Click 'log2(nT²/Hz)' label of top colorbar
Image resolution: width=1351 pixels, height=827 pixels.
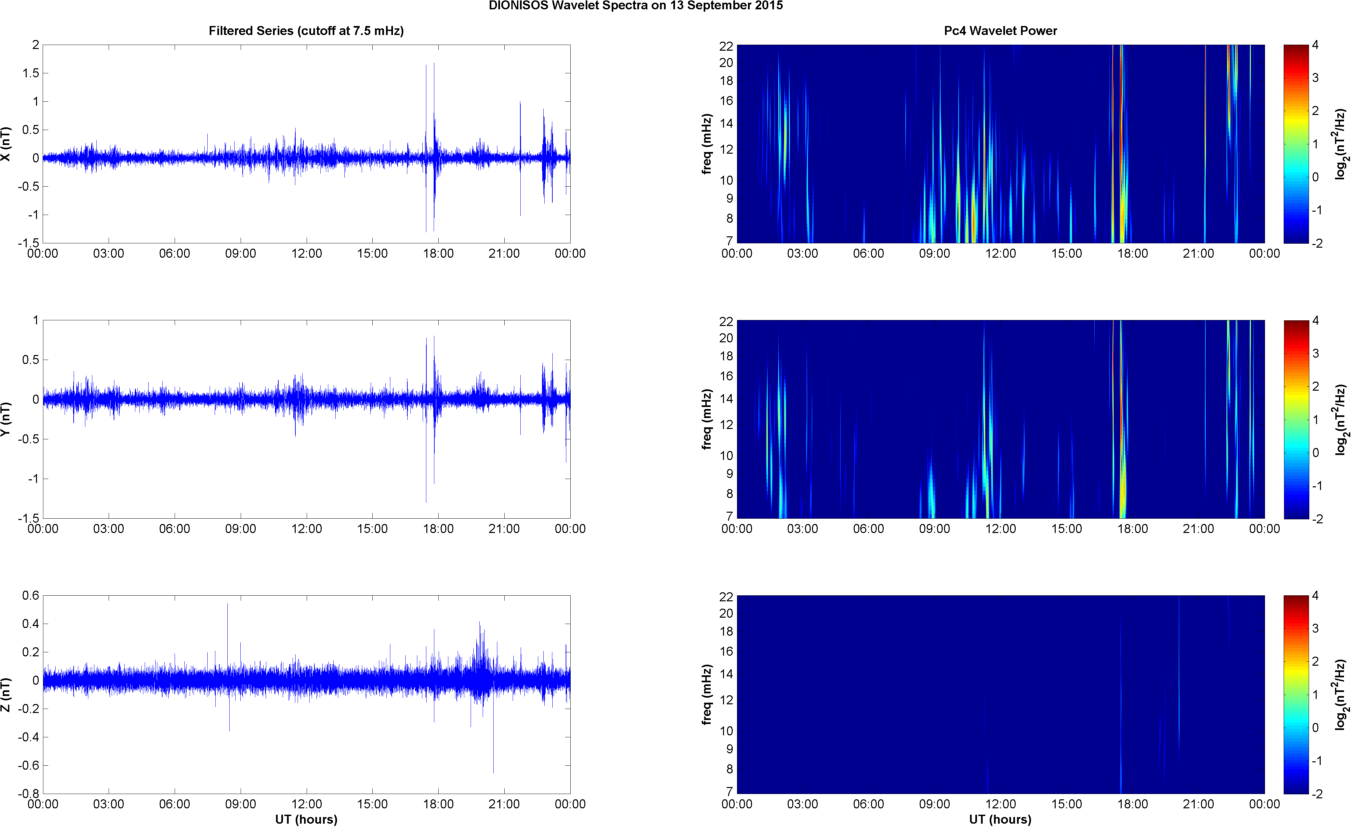(1343, 143)
